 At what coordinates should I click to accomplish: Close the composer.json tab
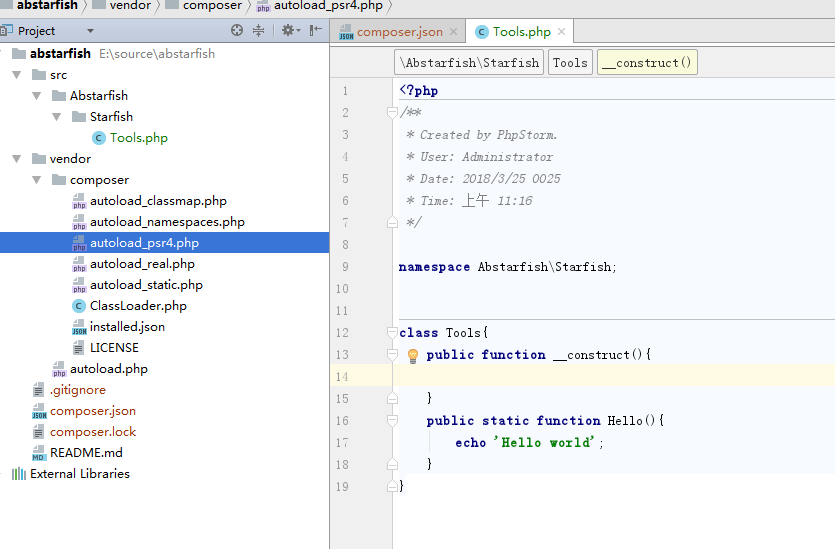click(x=453, y=32)
